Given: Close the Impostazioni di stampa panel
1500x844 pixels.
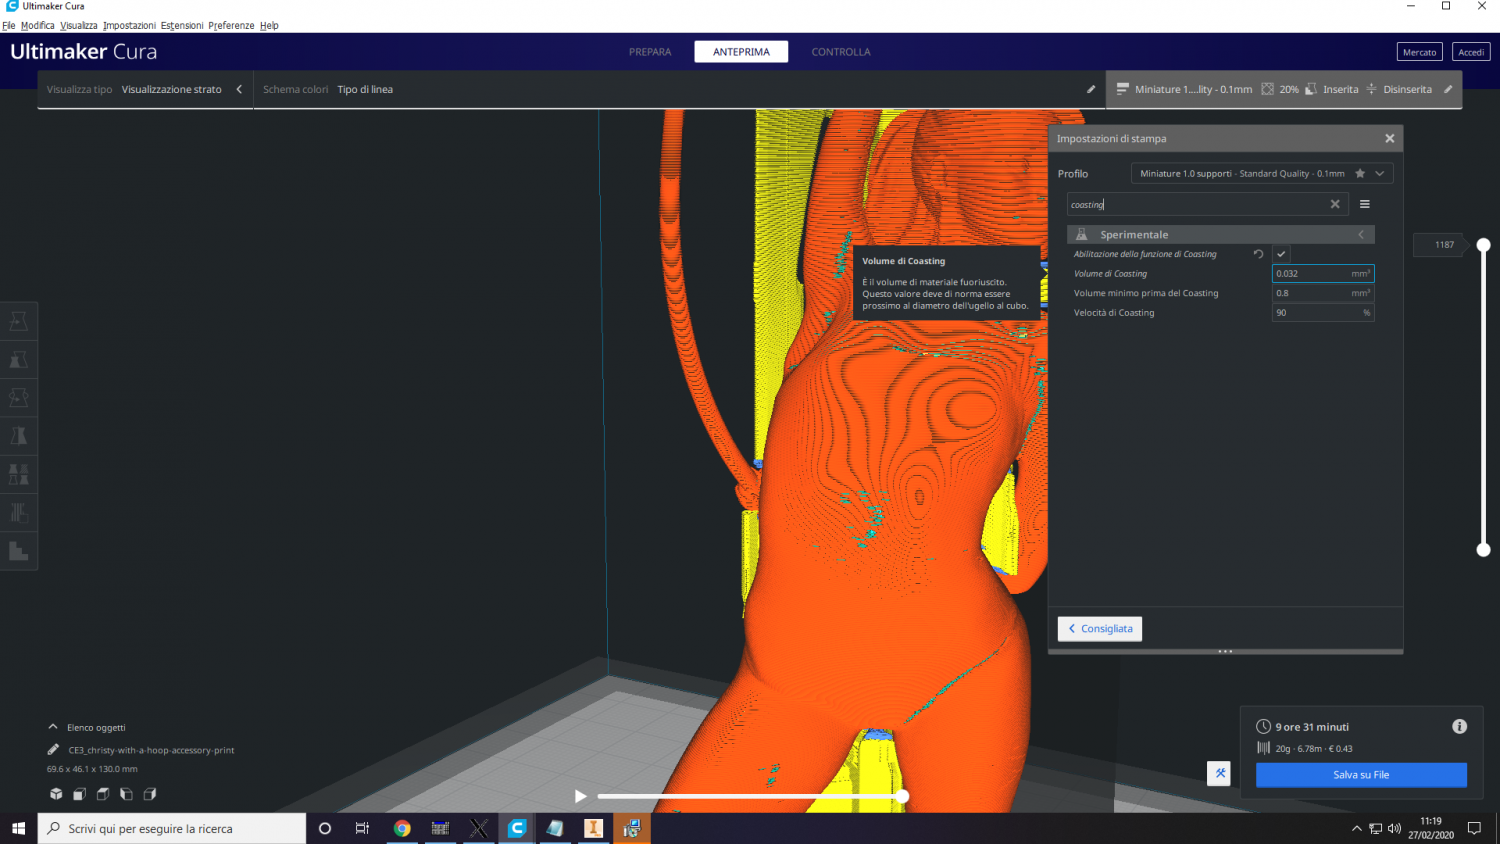Looking at the screenshot, I should point(1389,138).
